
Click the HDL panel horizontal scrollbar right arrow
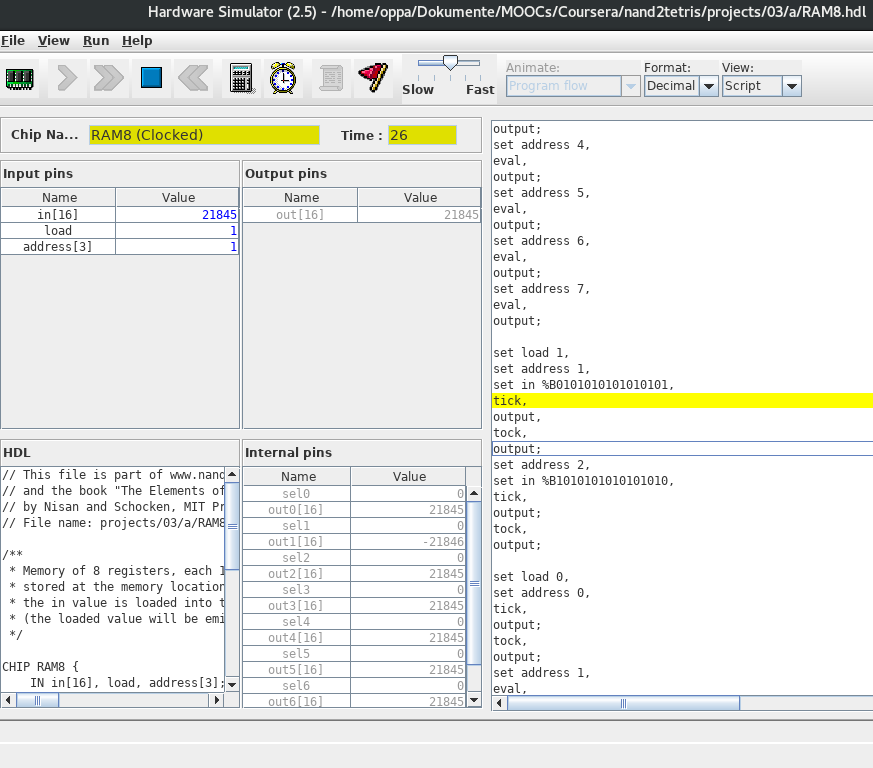point(216,701)
